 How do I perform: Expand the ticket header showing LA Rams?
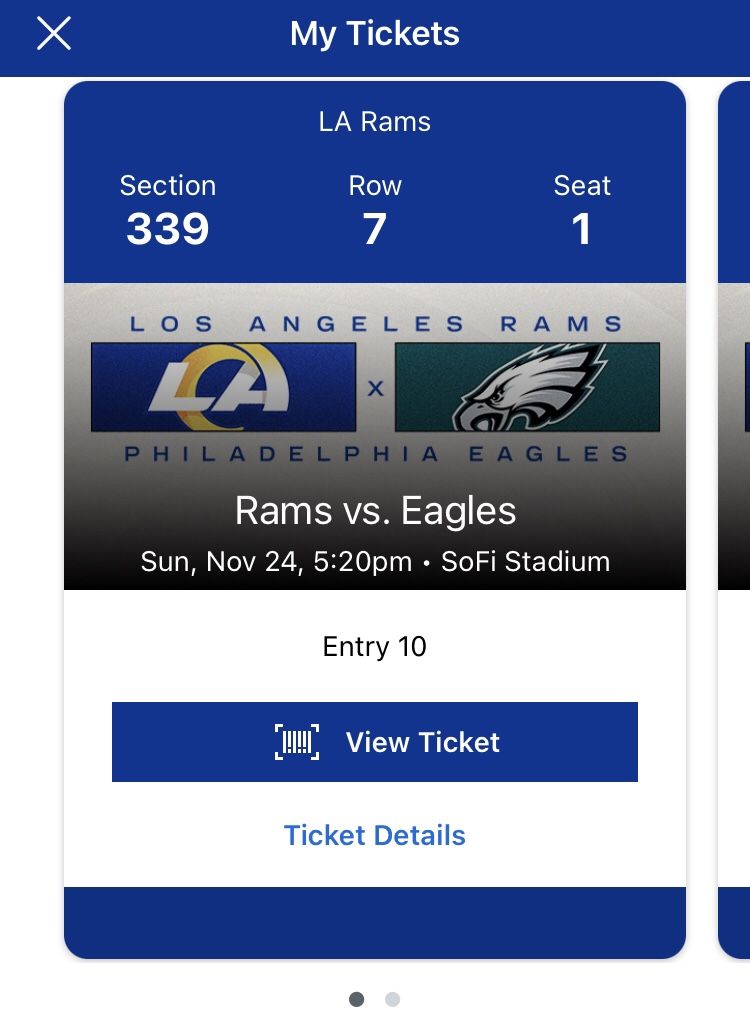[375, 121]
